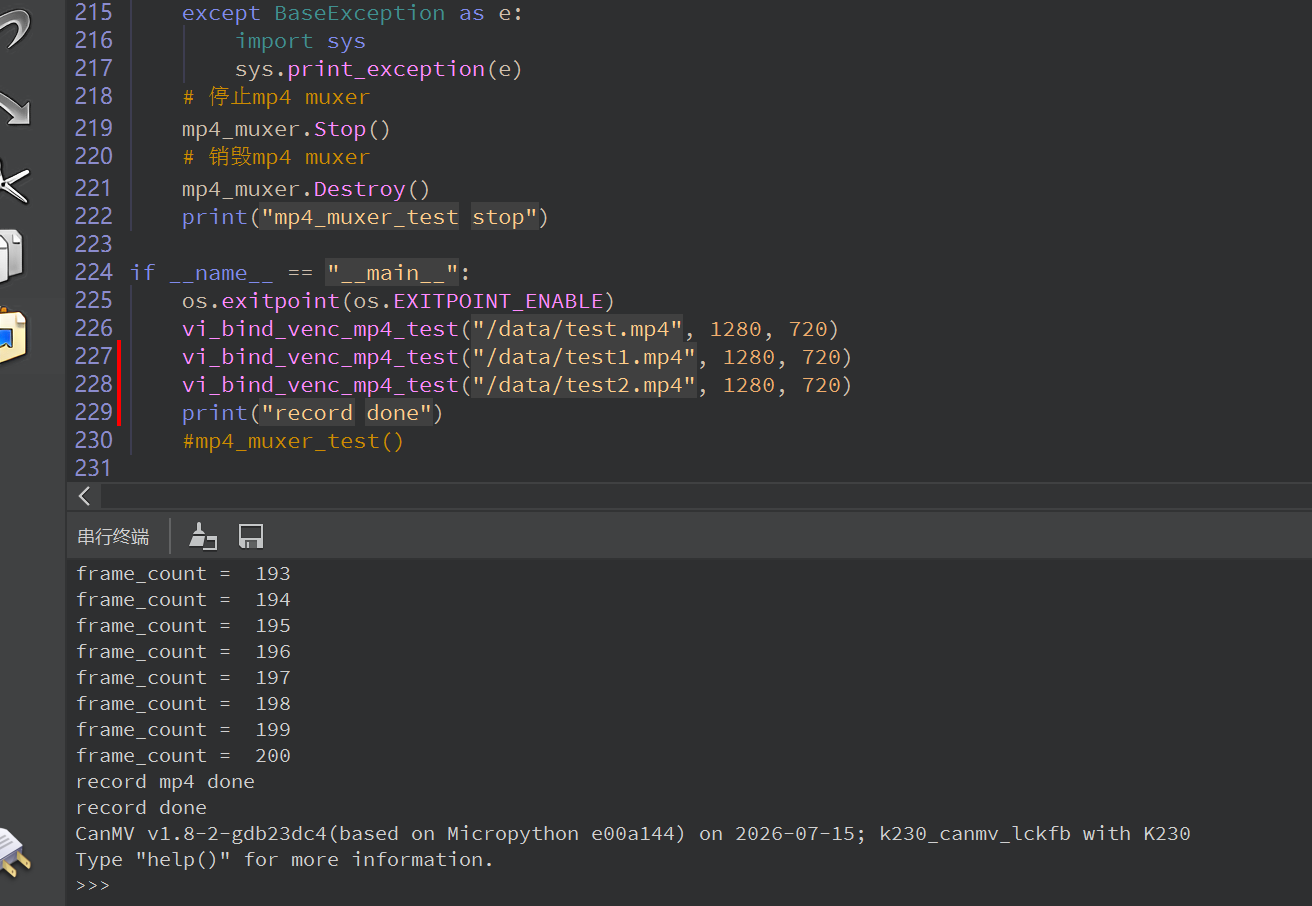
Task: Select the 串行终端 tab label
Action: pos(113,537)
